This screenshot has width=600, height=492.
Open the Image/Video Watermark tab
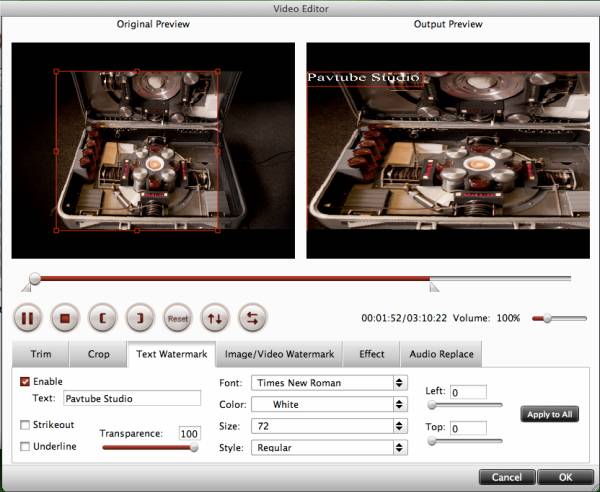(x=279, y=354)
